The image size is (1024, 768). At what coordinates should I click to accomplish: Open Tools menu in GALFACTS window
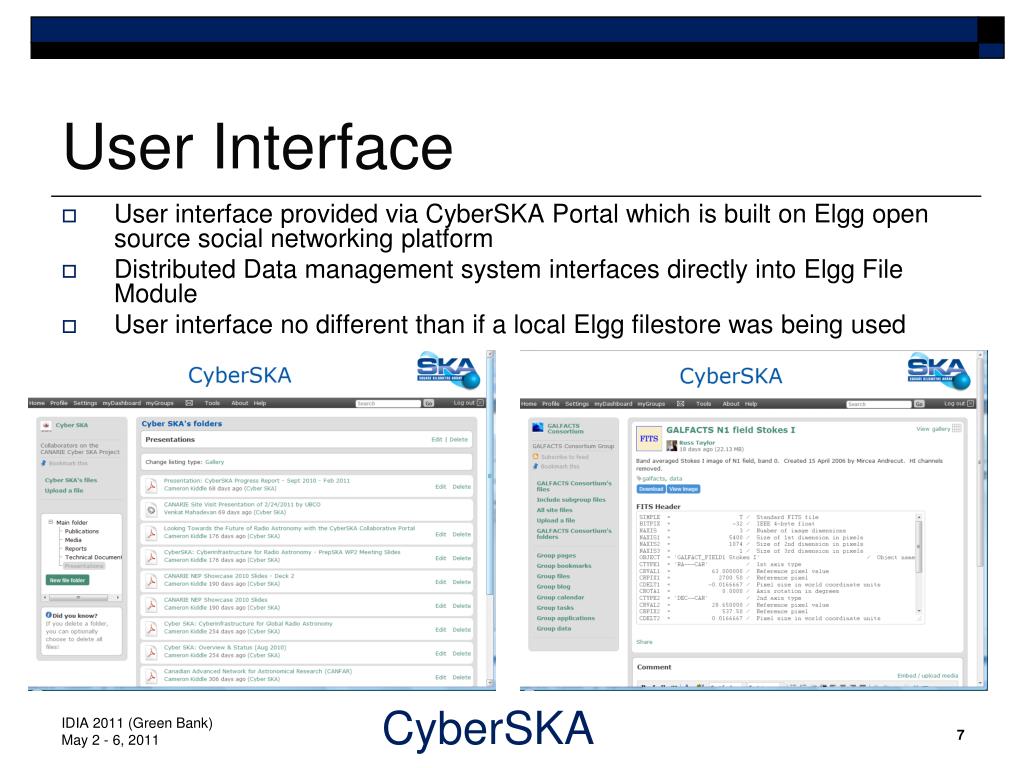(703, 404)
